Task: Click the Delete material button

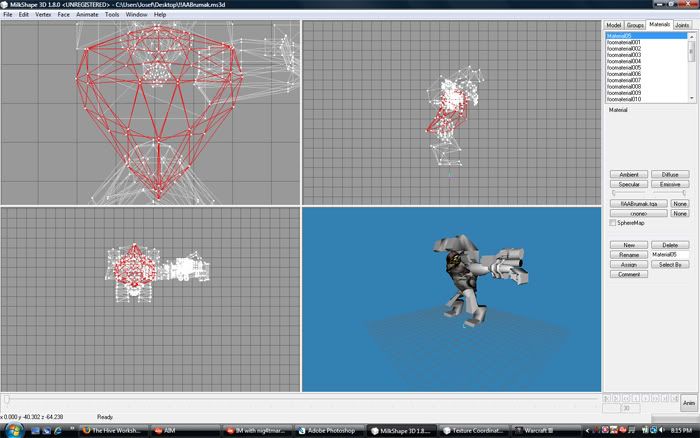Action: click(x=670, y=245)
